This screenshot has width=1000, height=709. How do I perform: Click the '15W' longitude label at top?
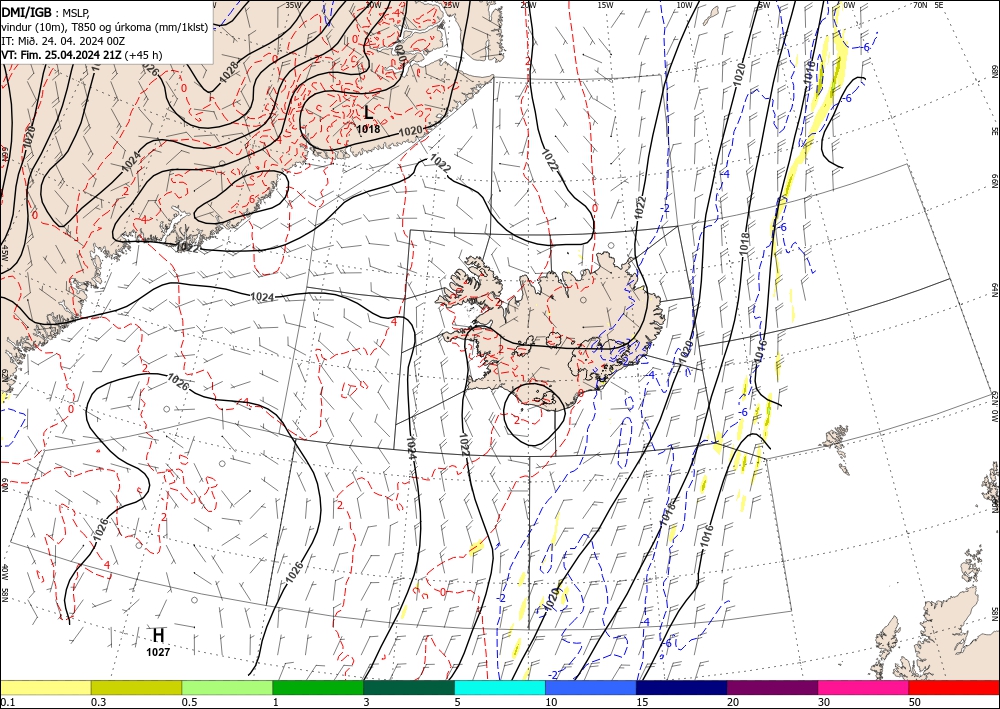[x=605, y=5]
